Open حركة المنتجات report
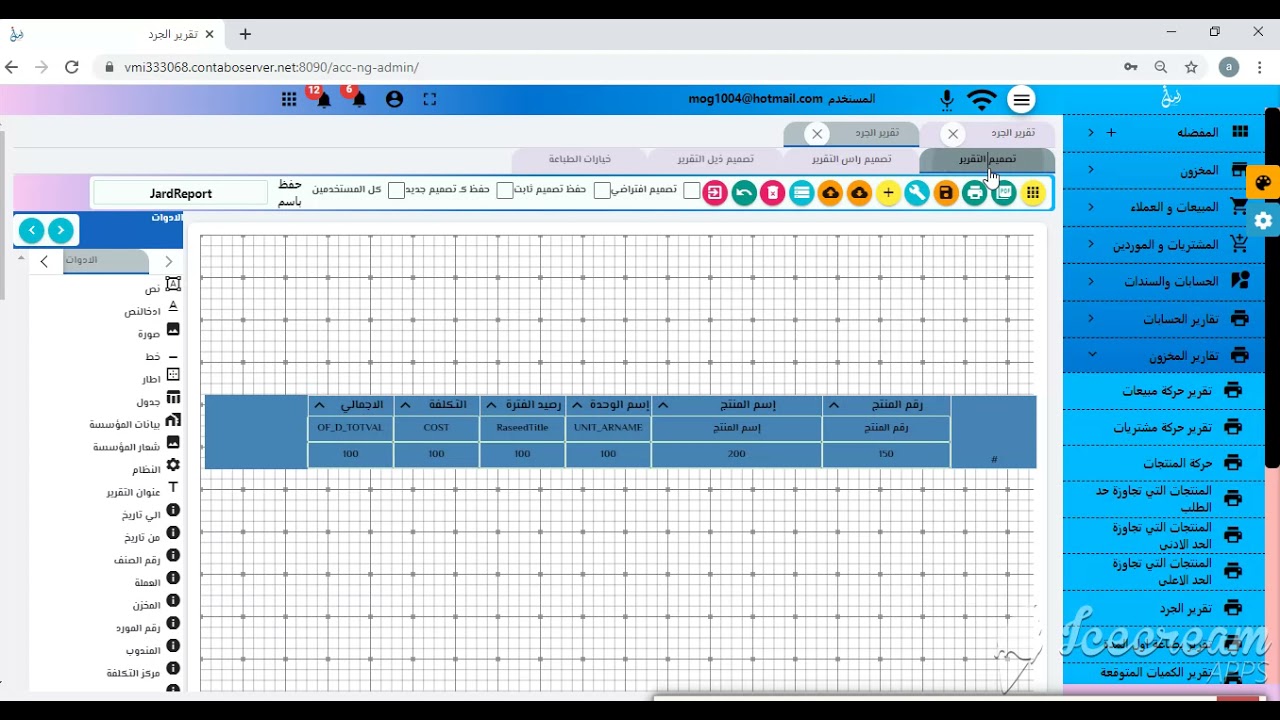Viewport: 1280px width, 720px height. tap(1165, 463)
